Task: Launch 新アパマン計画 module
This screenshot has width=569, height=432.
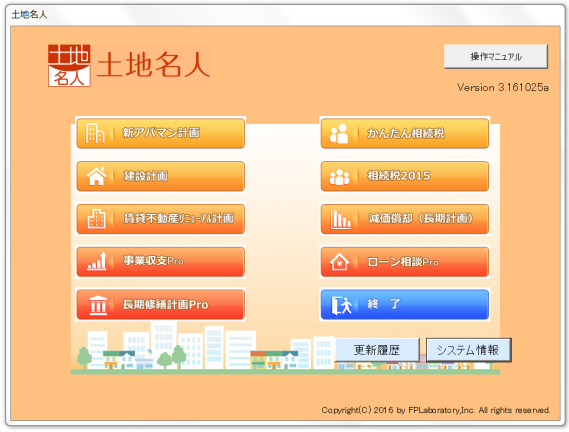Action: (161, 133)
